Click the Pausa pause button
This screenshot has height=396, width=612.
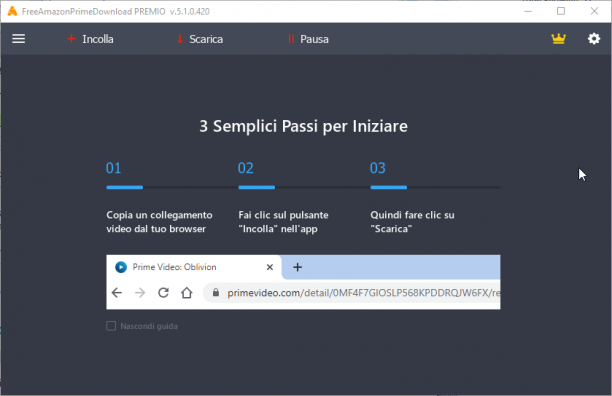(x=308, y=39)
